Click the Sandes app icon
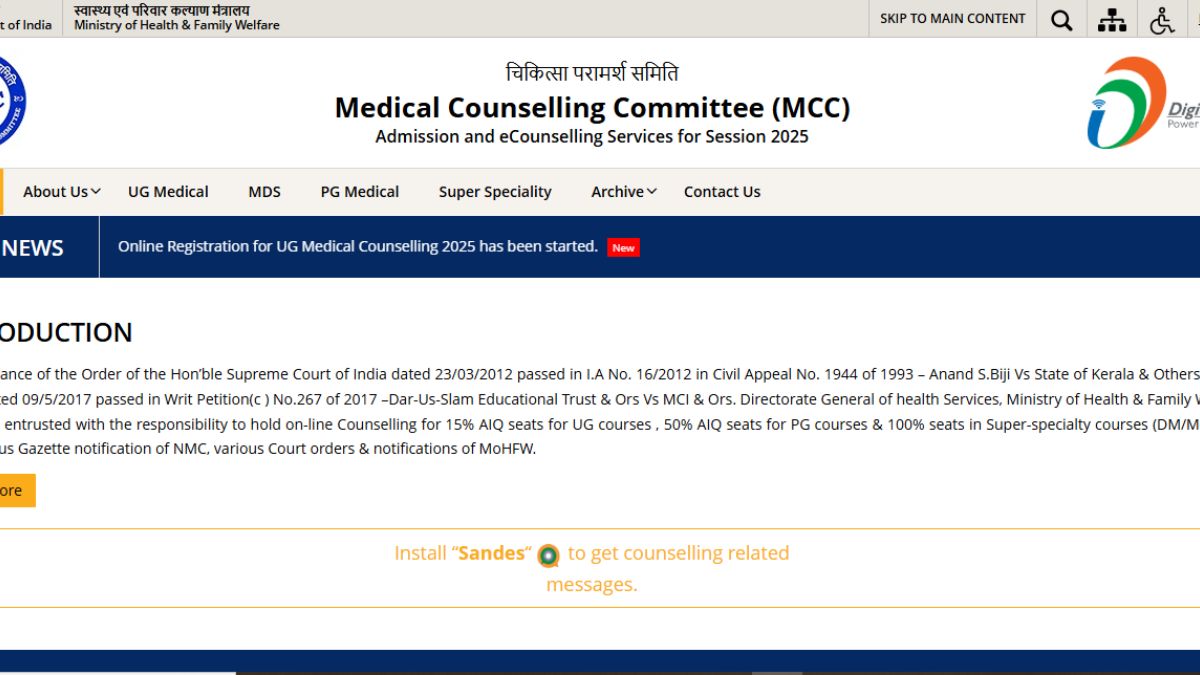 coord(548,555)
